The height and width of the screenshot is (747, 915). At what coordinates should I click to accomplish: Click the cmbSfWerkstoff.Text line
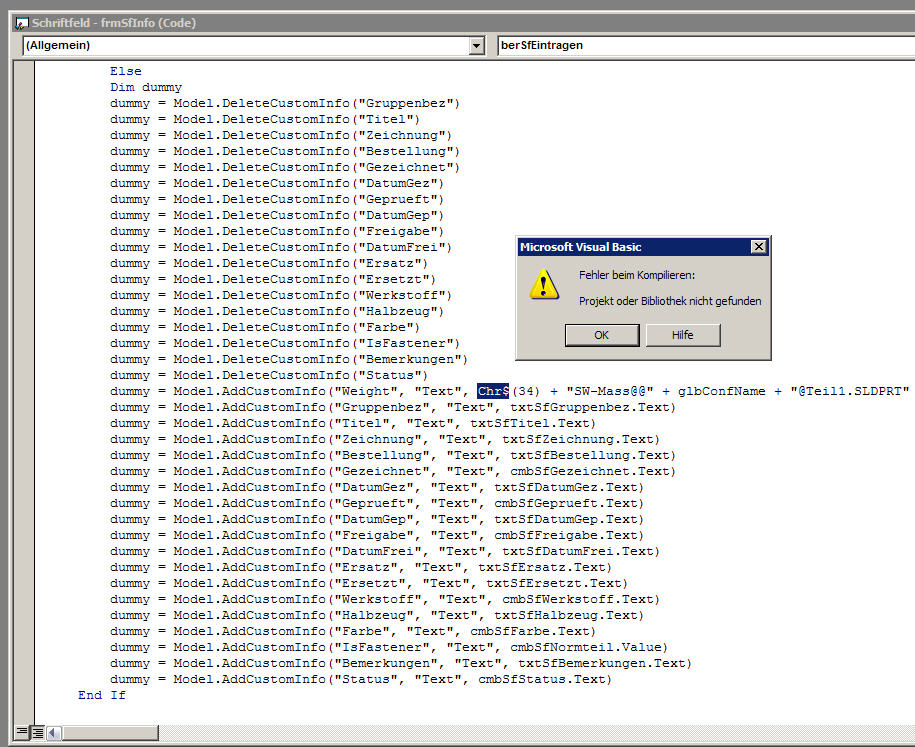(385, 599)
